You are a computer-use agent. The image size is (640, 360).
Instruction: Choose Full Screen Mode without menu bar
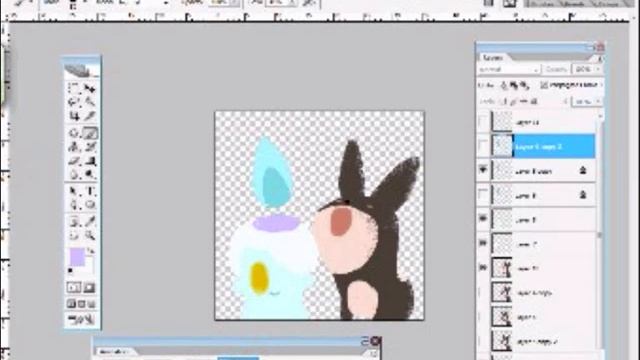pos(92,304)
